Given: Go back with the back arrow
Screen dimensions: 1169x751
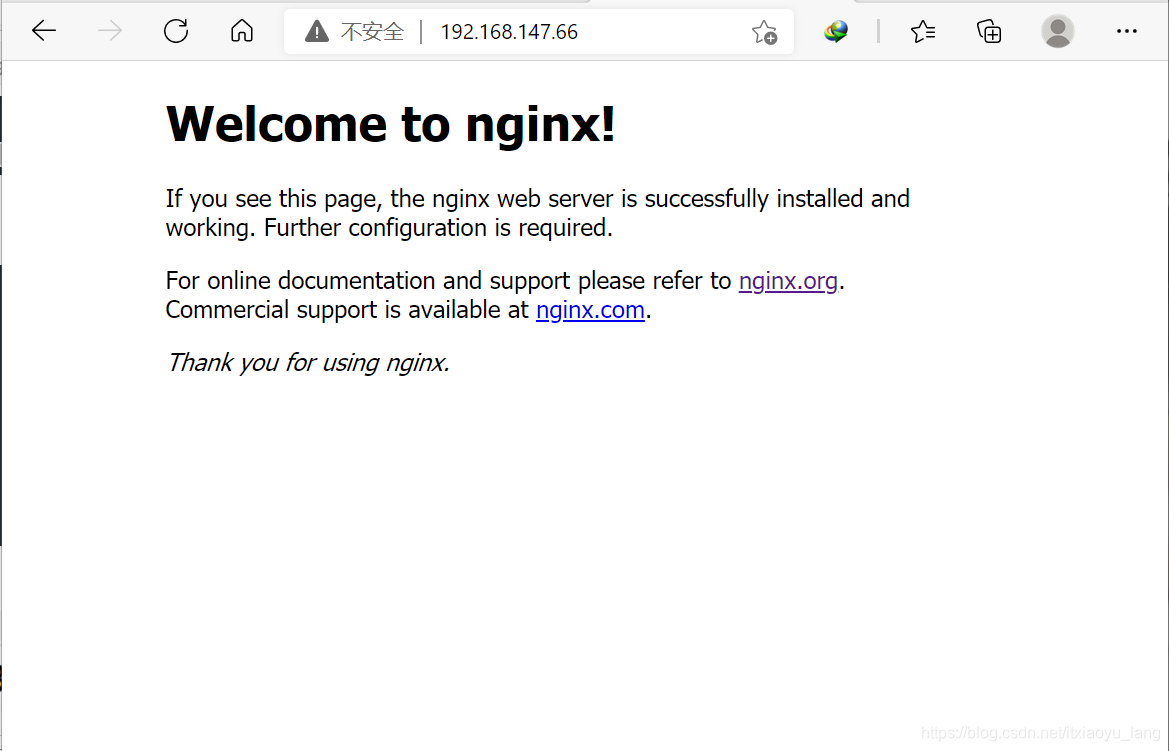Looking at the screenshot, I should pyautogui.click(x=44, y=31).
